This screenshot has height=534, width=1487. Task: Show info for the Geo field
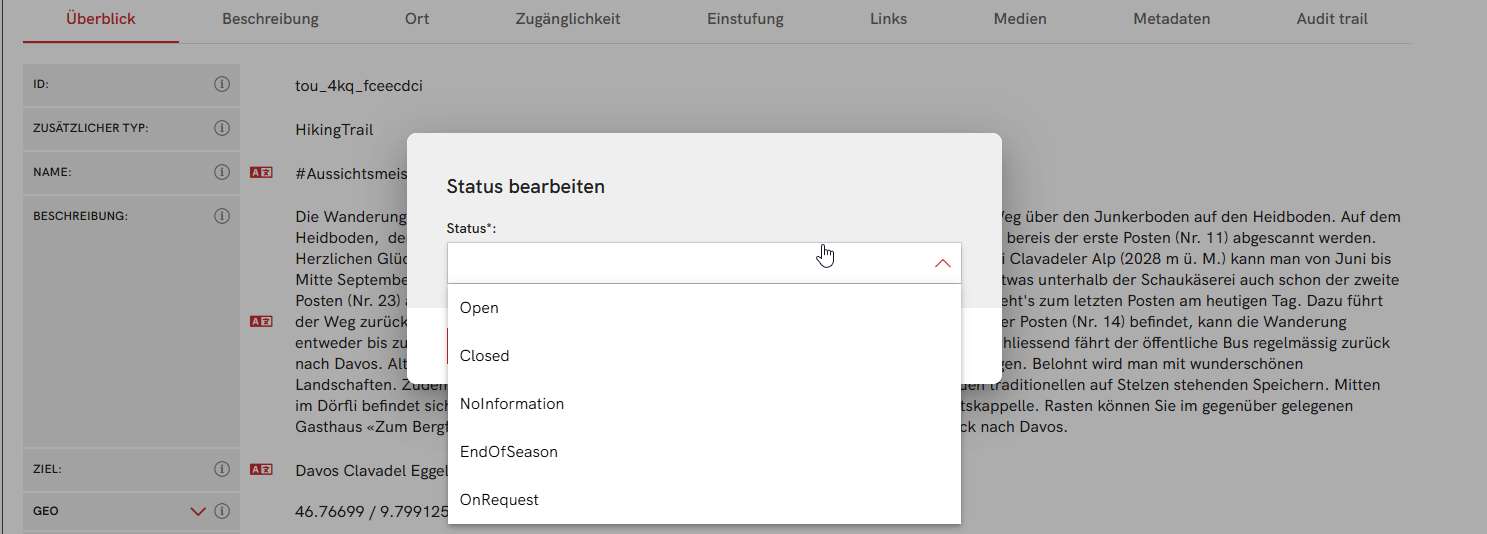[x=222, y=511]
